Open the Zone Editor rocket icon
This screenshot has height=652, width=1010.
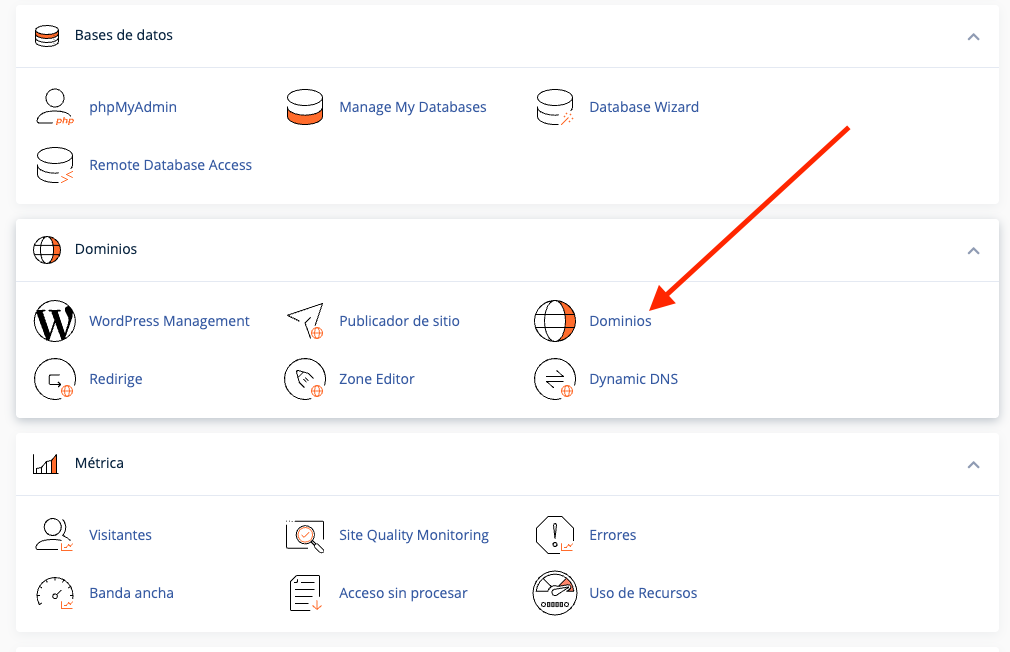click(305, 379)
